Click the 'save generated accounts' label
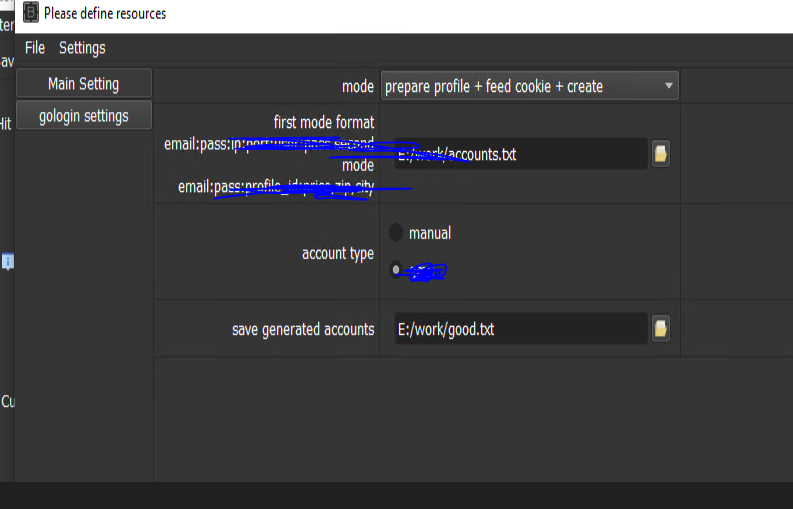Screen dimensions: 793x509 click(303, 329)
